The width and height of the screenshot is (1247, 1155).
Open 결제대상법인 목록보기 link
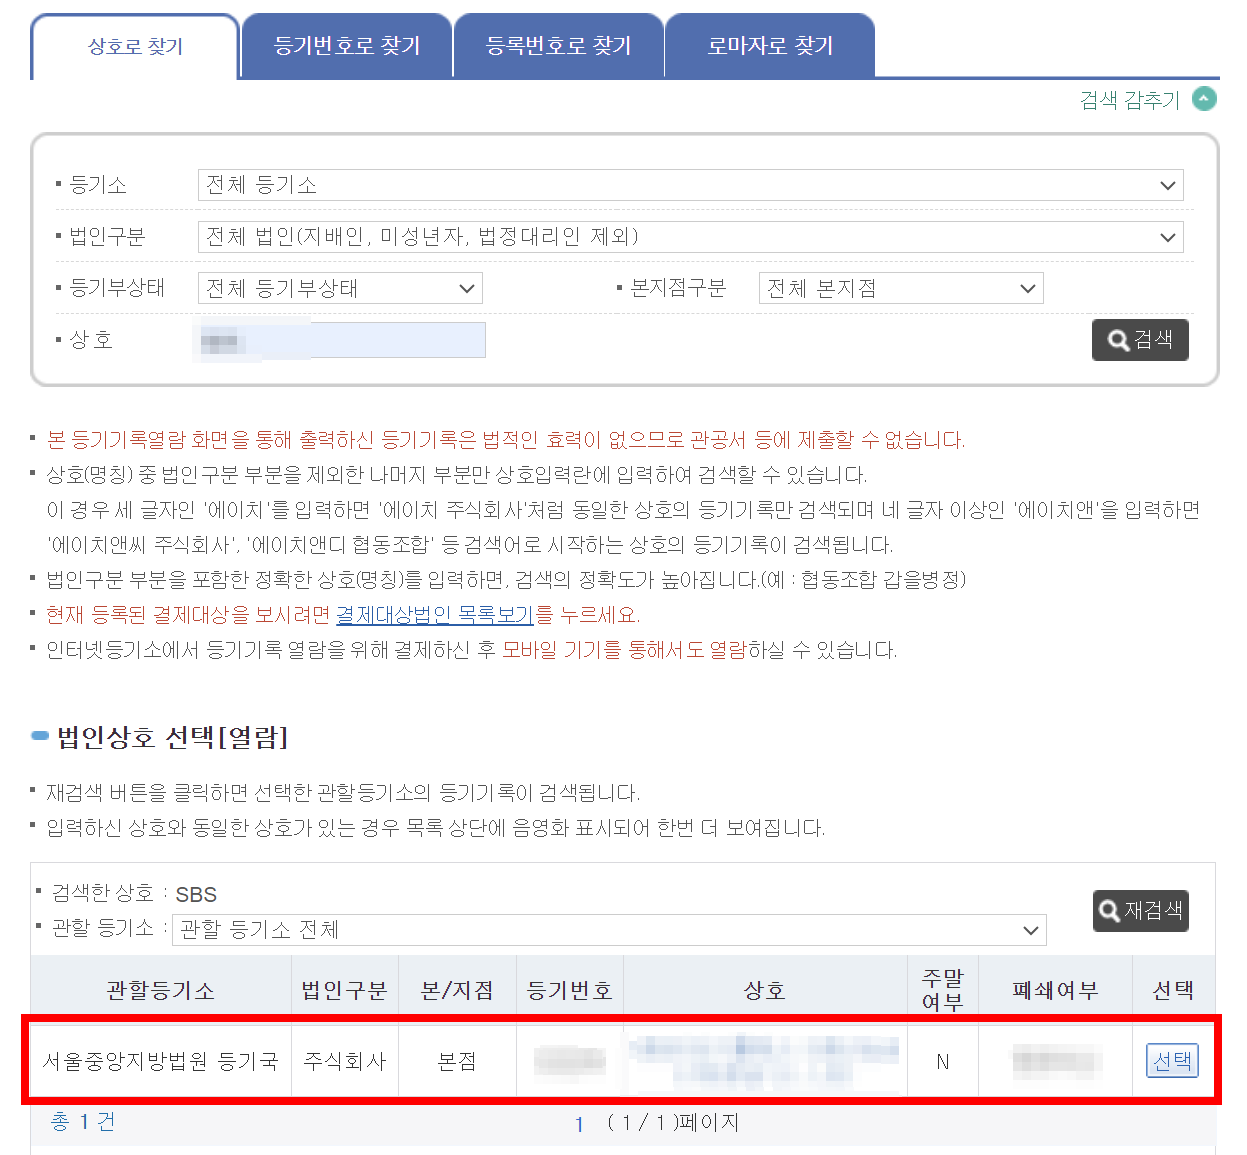435,614
